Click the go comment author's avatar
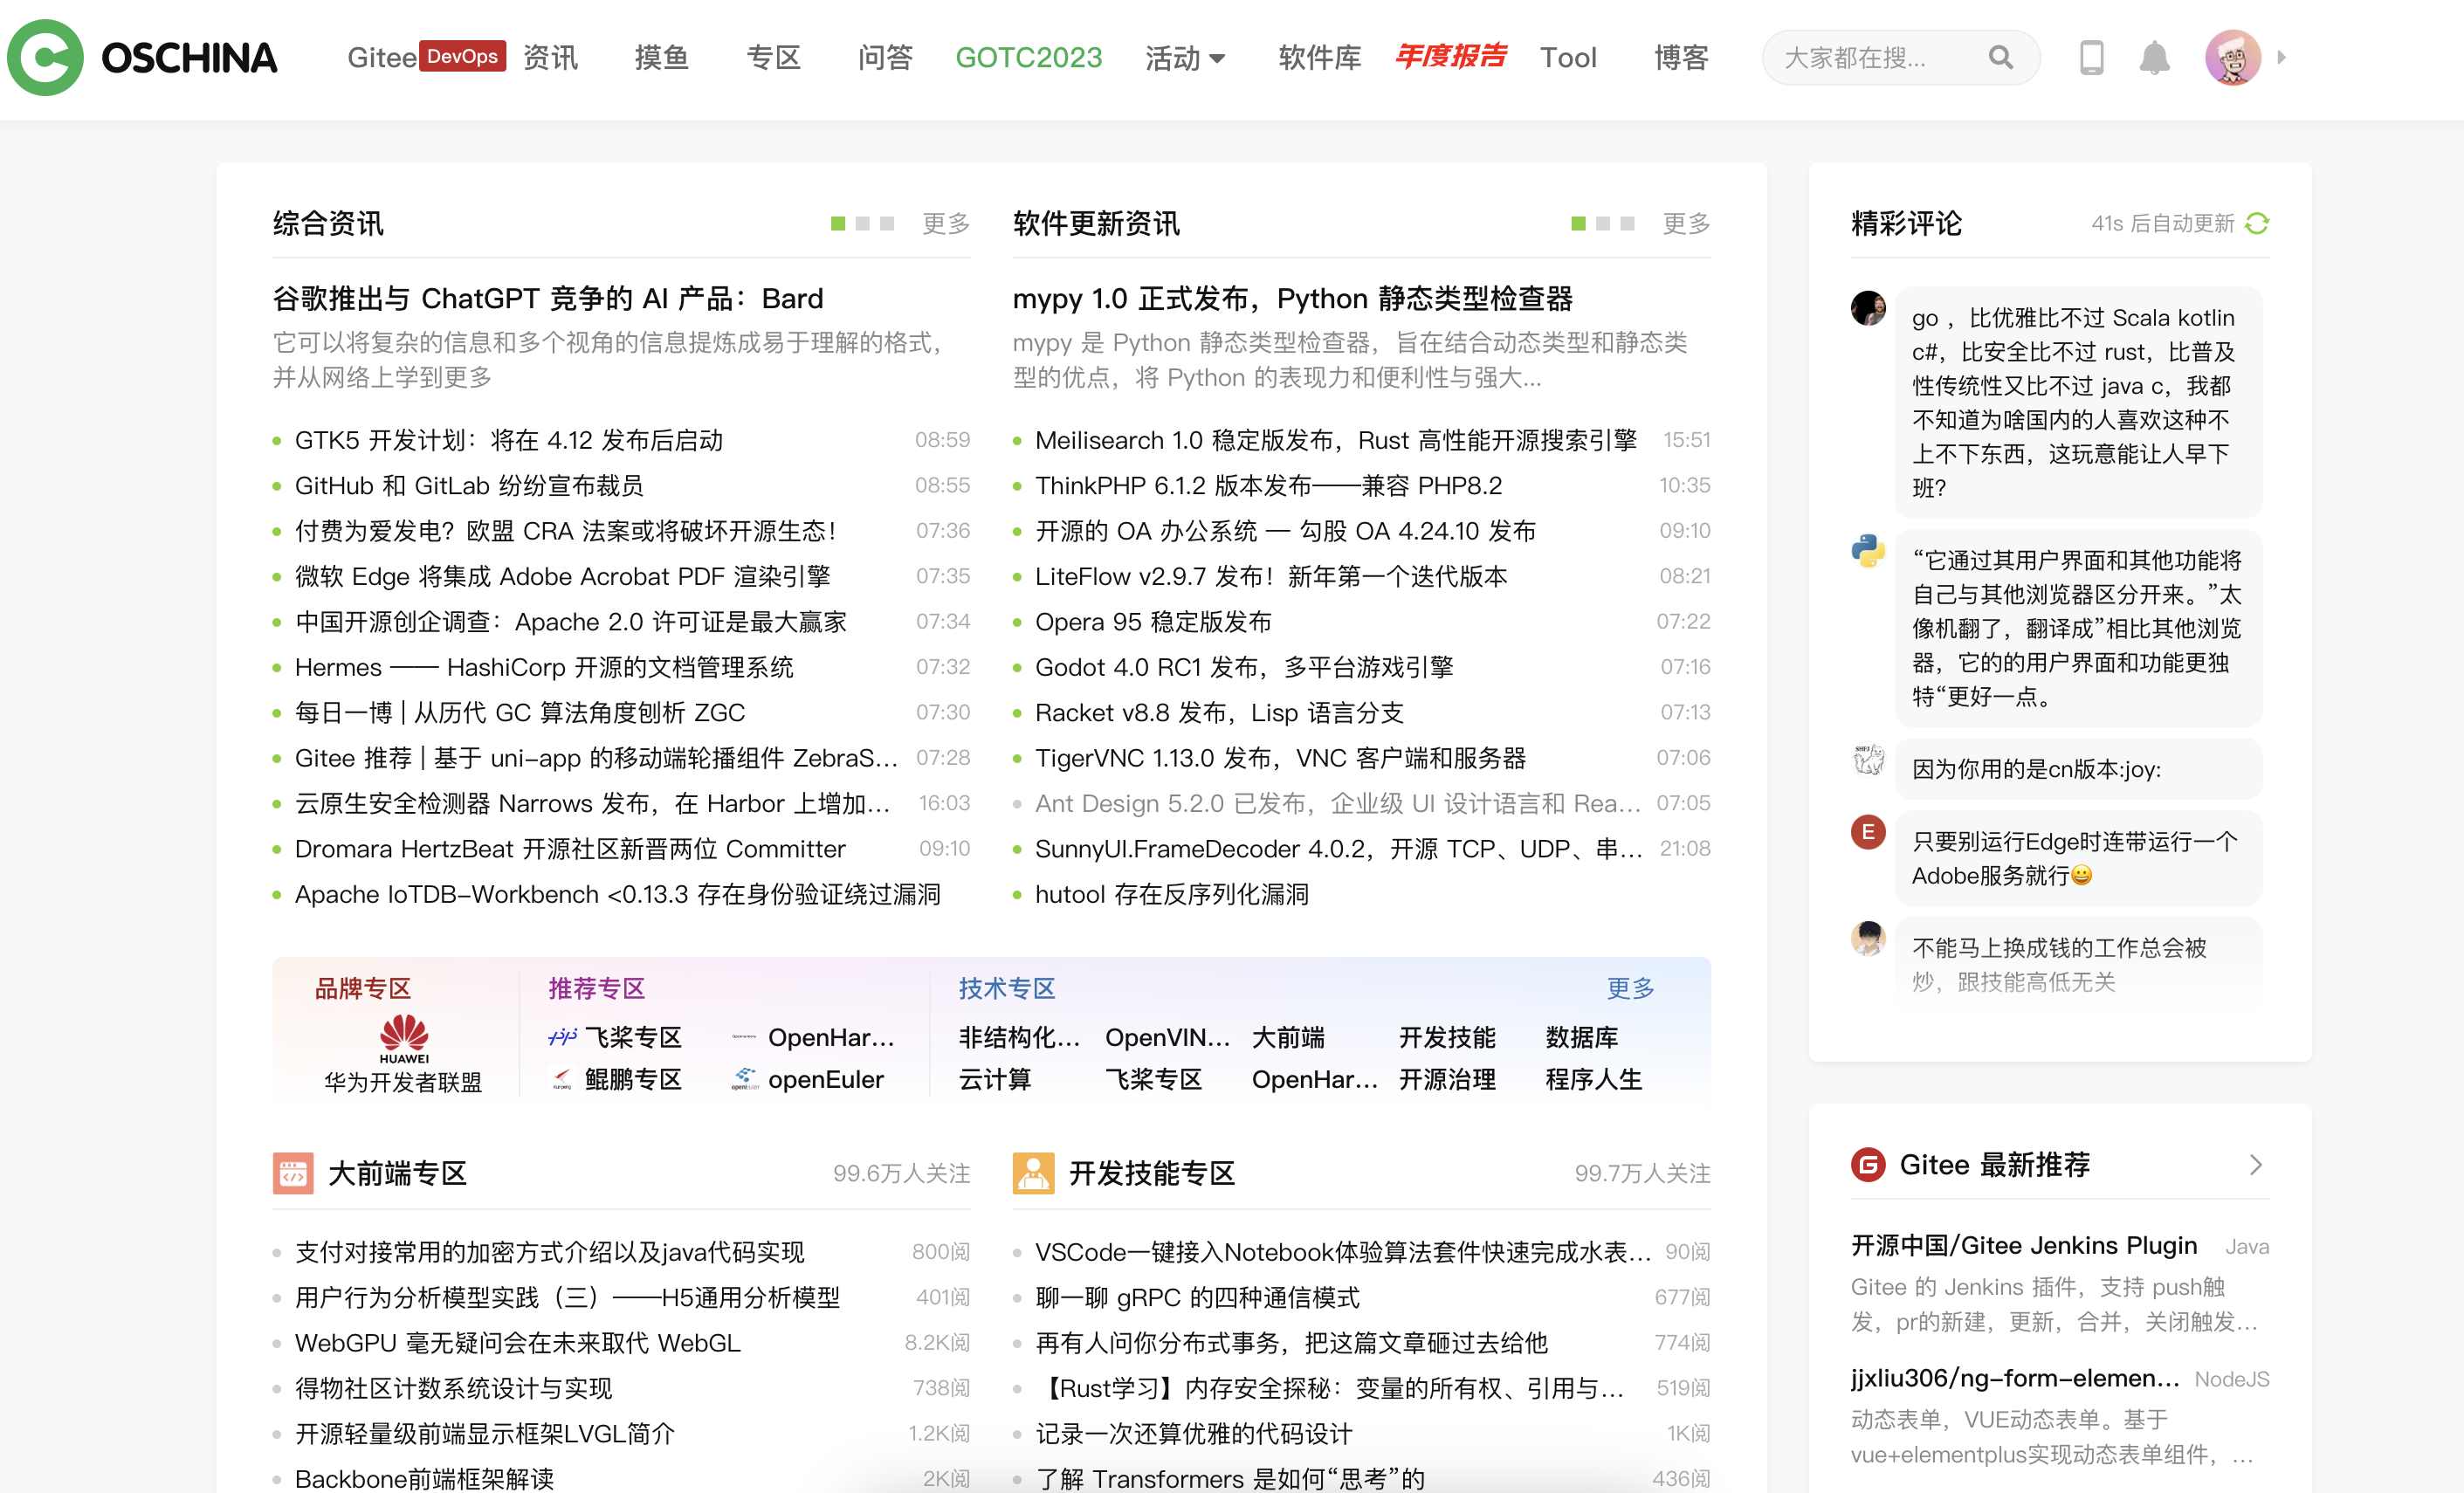The width and height of the screenshot is (2464, 1493). click(1867, 308)
